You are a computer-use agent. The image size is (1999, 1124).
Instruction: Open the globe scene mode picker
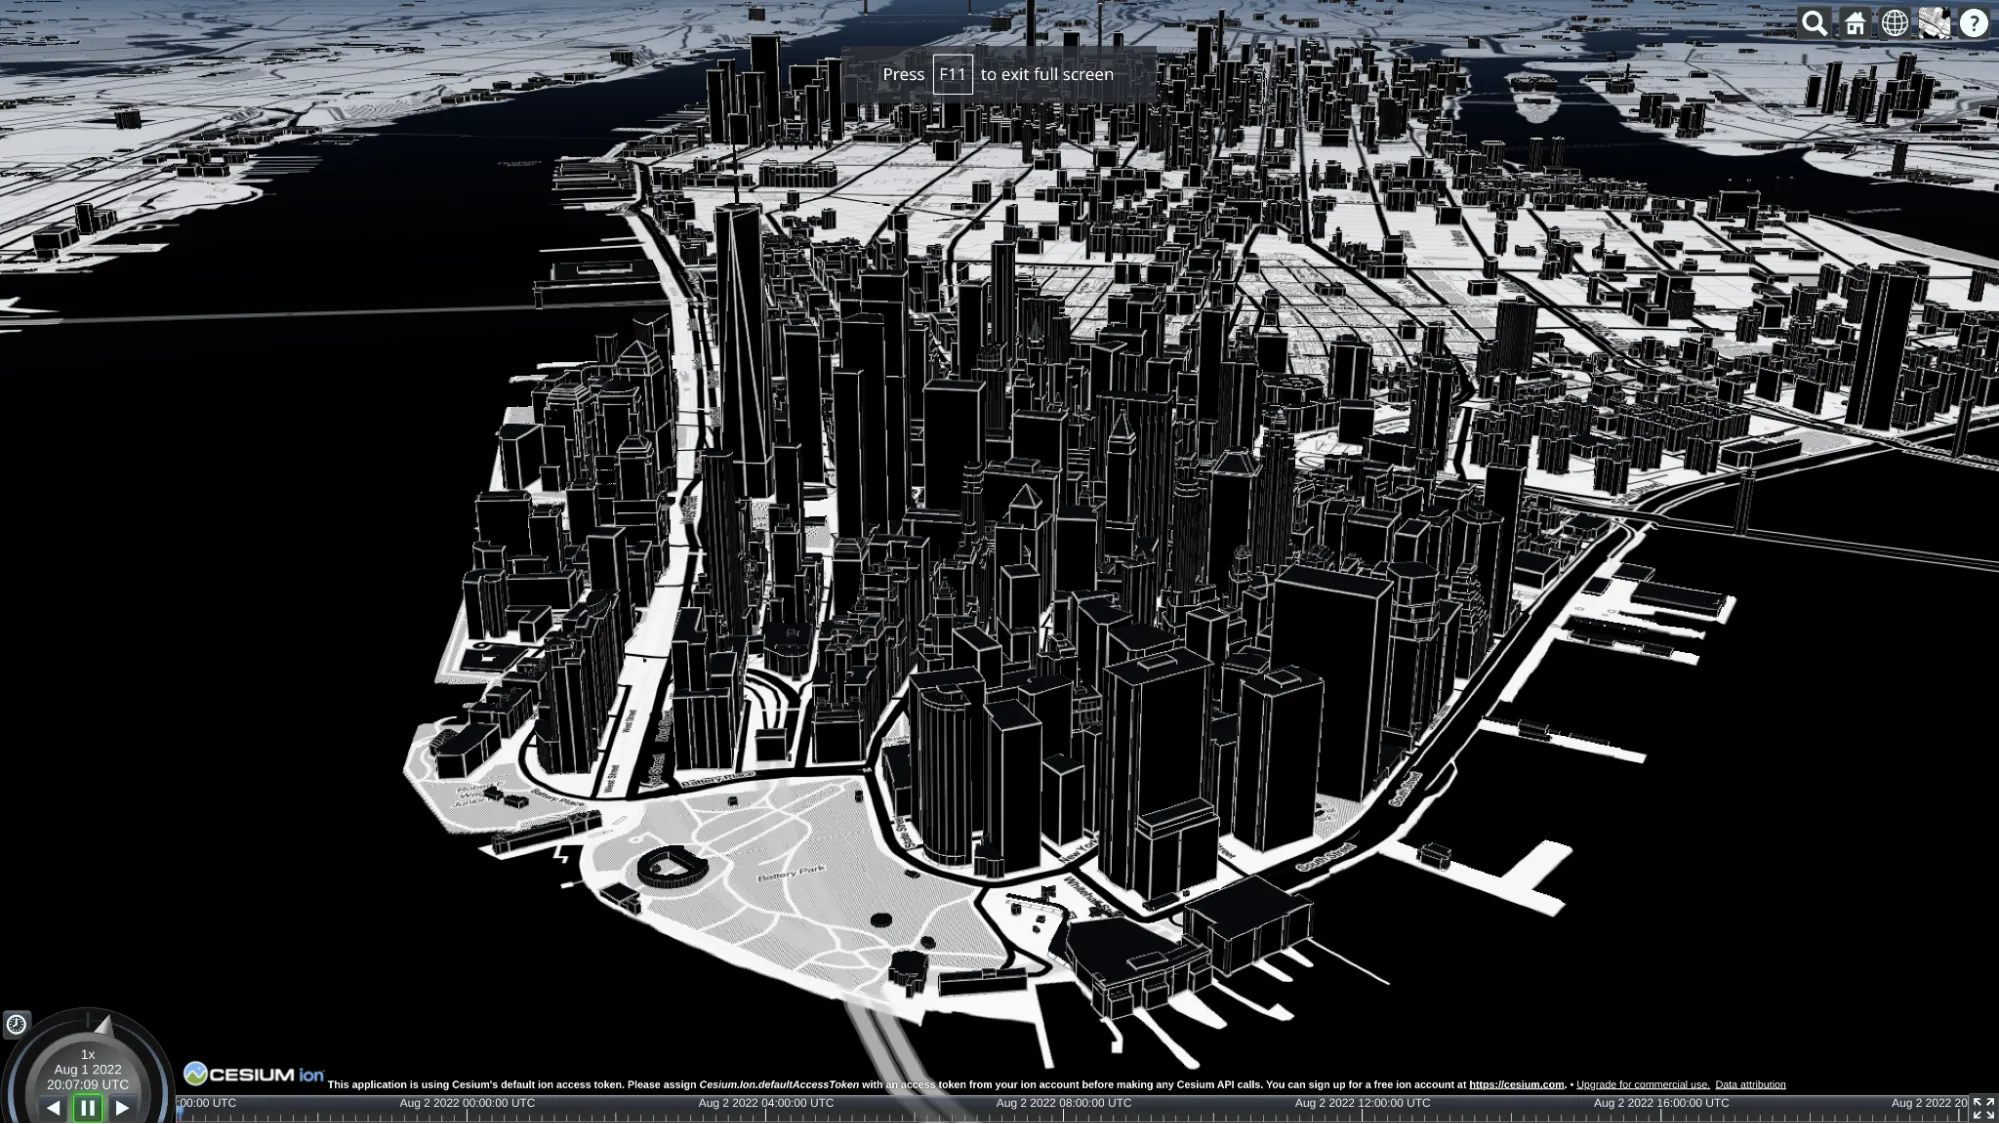point(1894,23)
